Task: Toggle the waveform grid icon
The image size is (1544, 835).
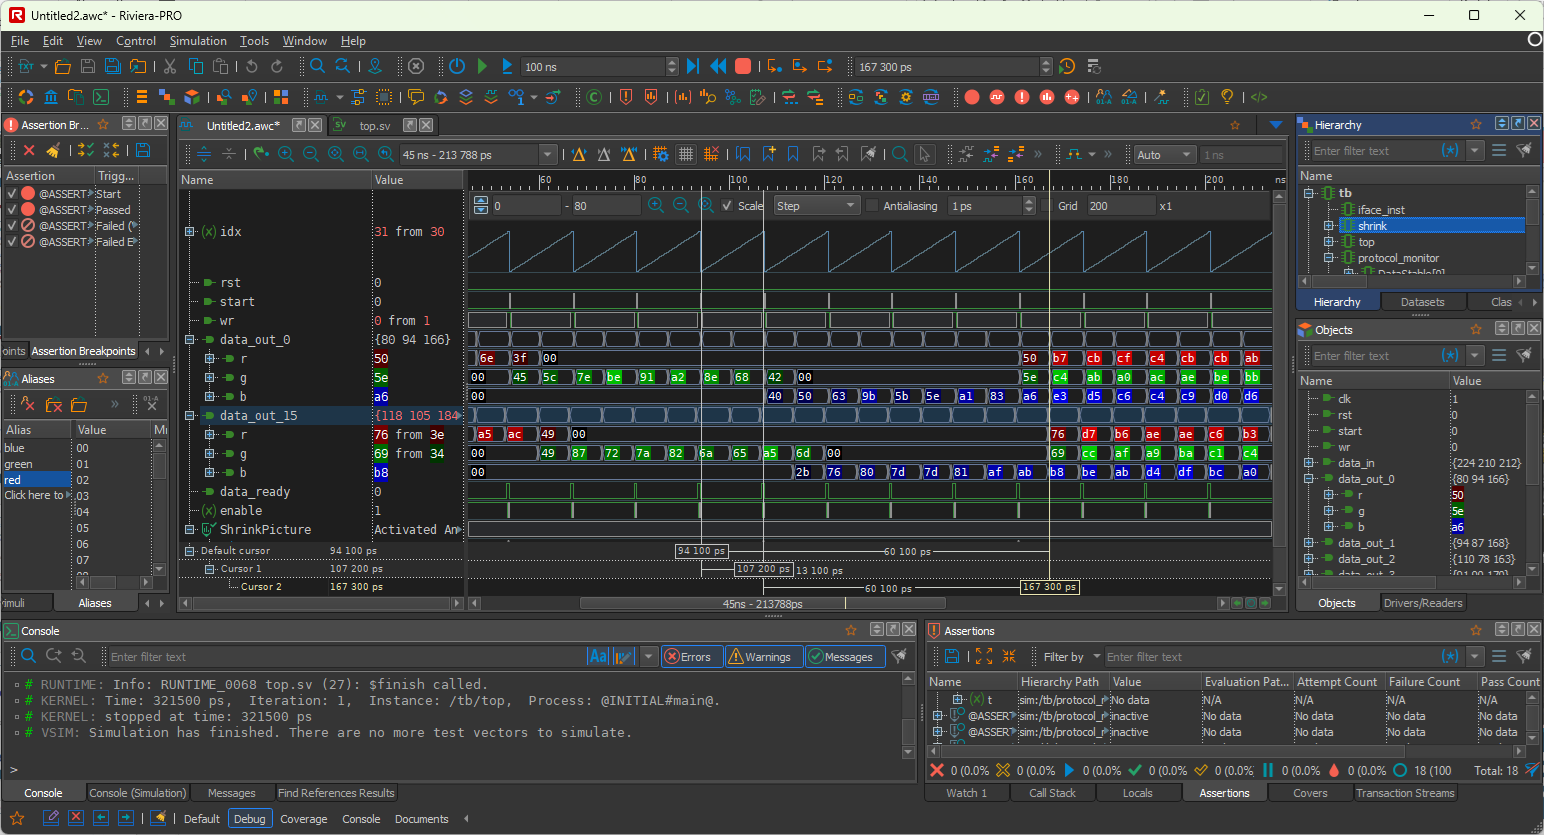Action: 686,154
